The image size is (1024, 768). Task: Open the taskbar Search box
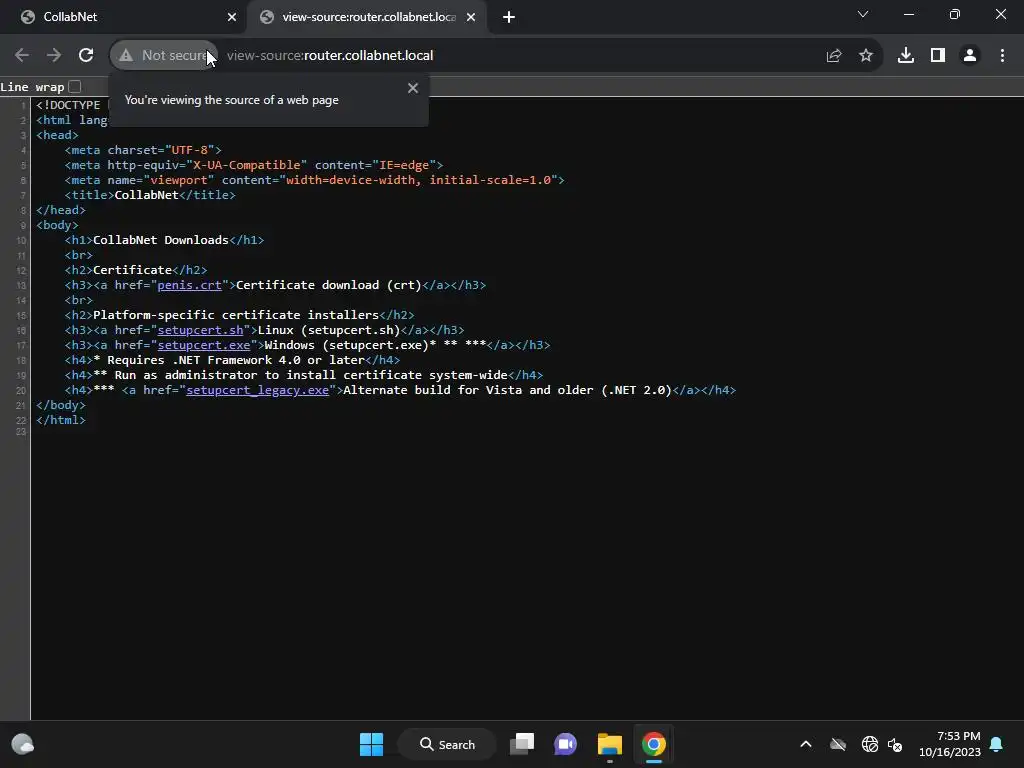point(447,744)
